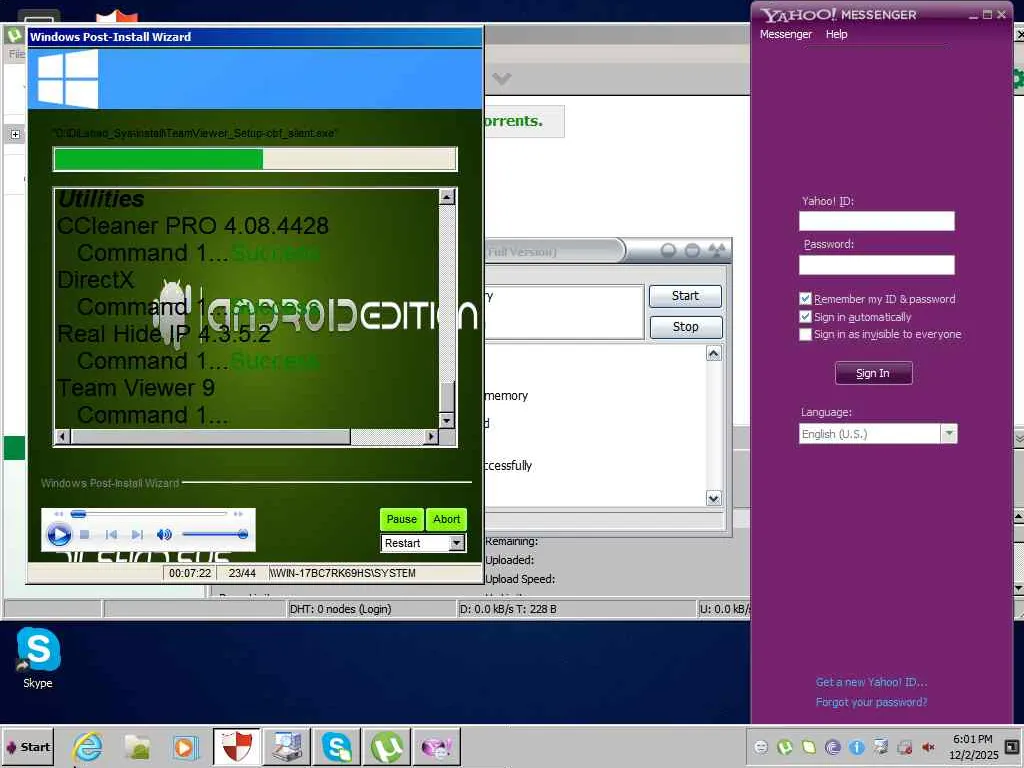Click the purple swirl tray icon
Image resolution: width=1024 pixels, height=768 pixels.
click(833, 747)
